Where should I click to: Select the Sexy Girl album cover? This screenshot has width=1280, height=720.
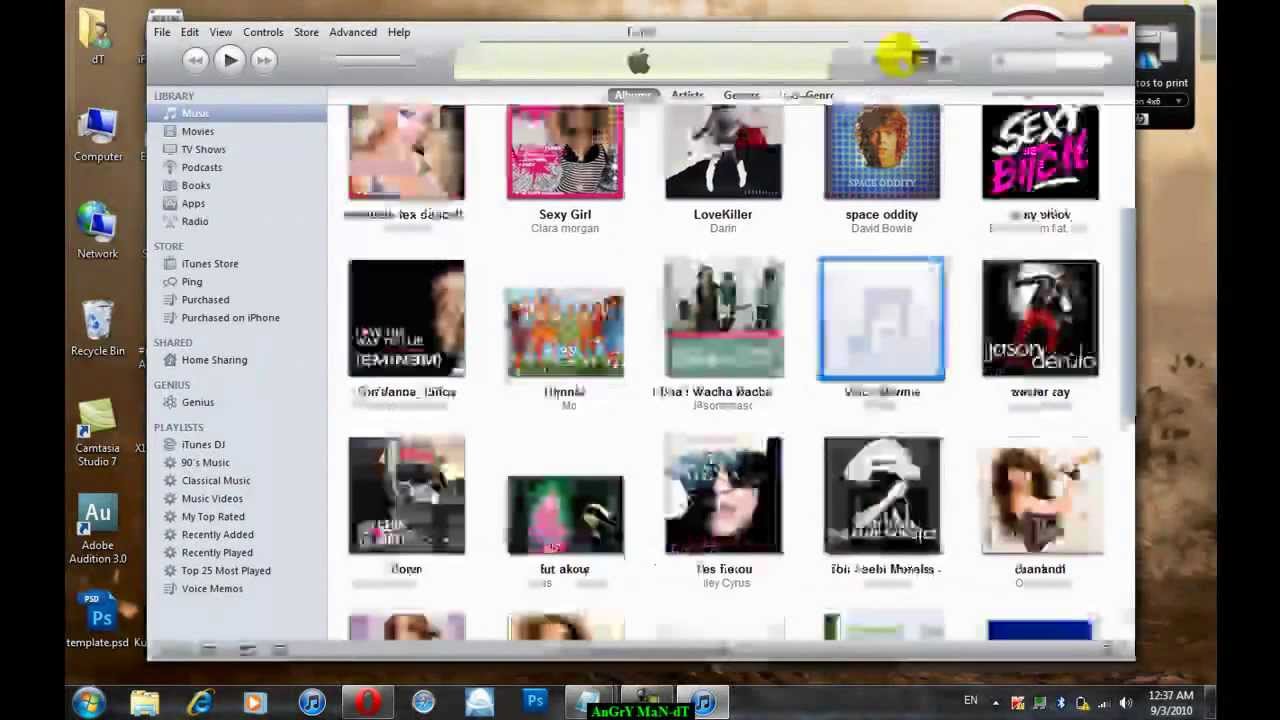pos(565,152)
